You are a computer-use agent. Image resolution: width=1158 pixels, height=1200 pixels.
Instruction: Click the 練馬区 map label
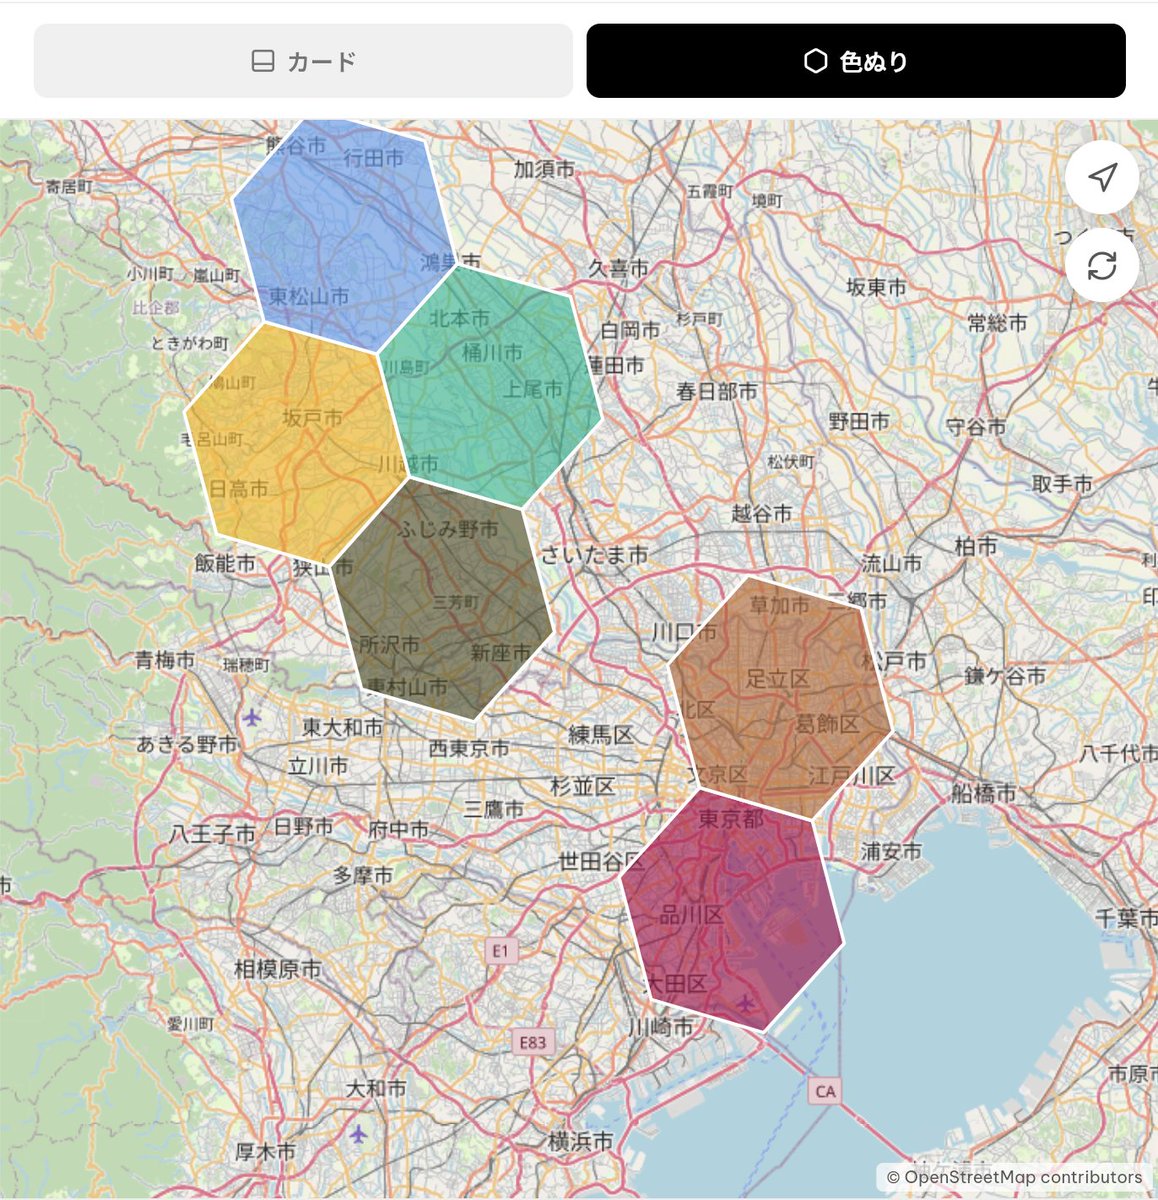coord(601,736)
